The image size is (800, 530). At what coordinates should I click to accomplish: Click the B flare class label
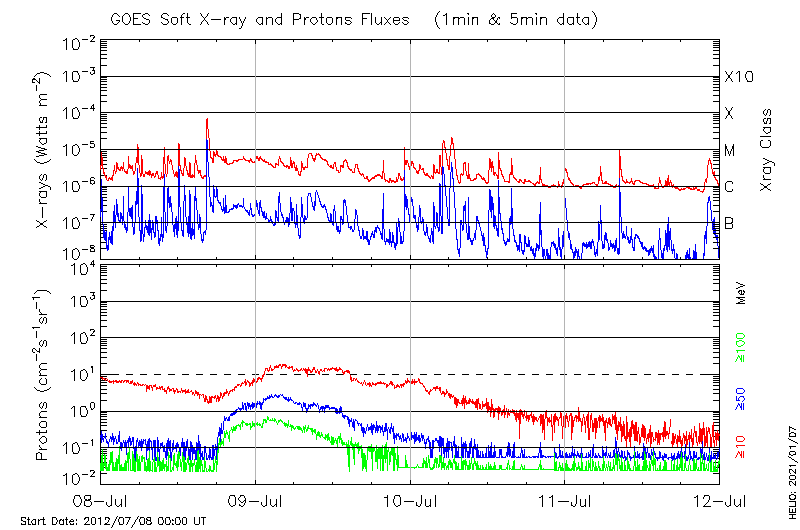729,223
